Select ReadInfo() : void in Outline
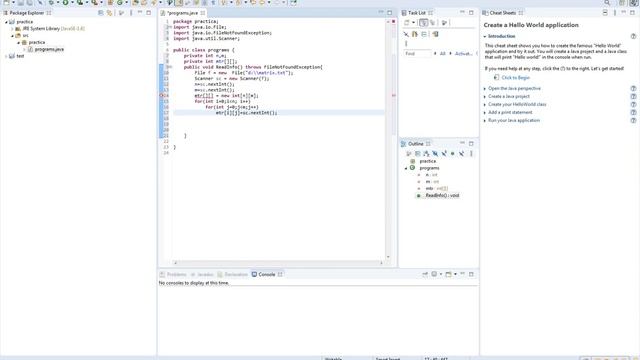640x360 pixels. point(442,196)
